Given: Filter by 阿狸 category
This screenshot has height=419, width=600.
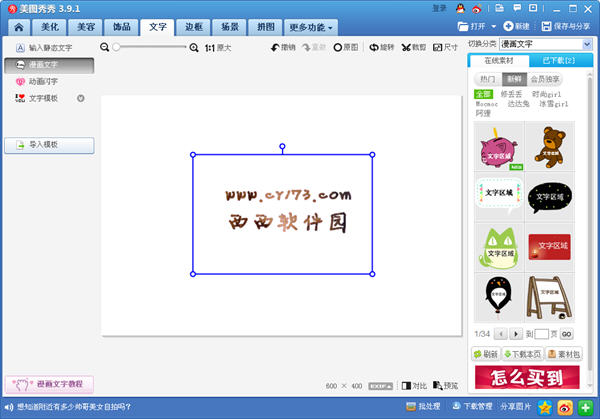Looking at the screenshot, I should pos(483,113).
